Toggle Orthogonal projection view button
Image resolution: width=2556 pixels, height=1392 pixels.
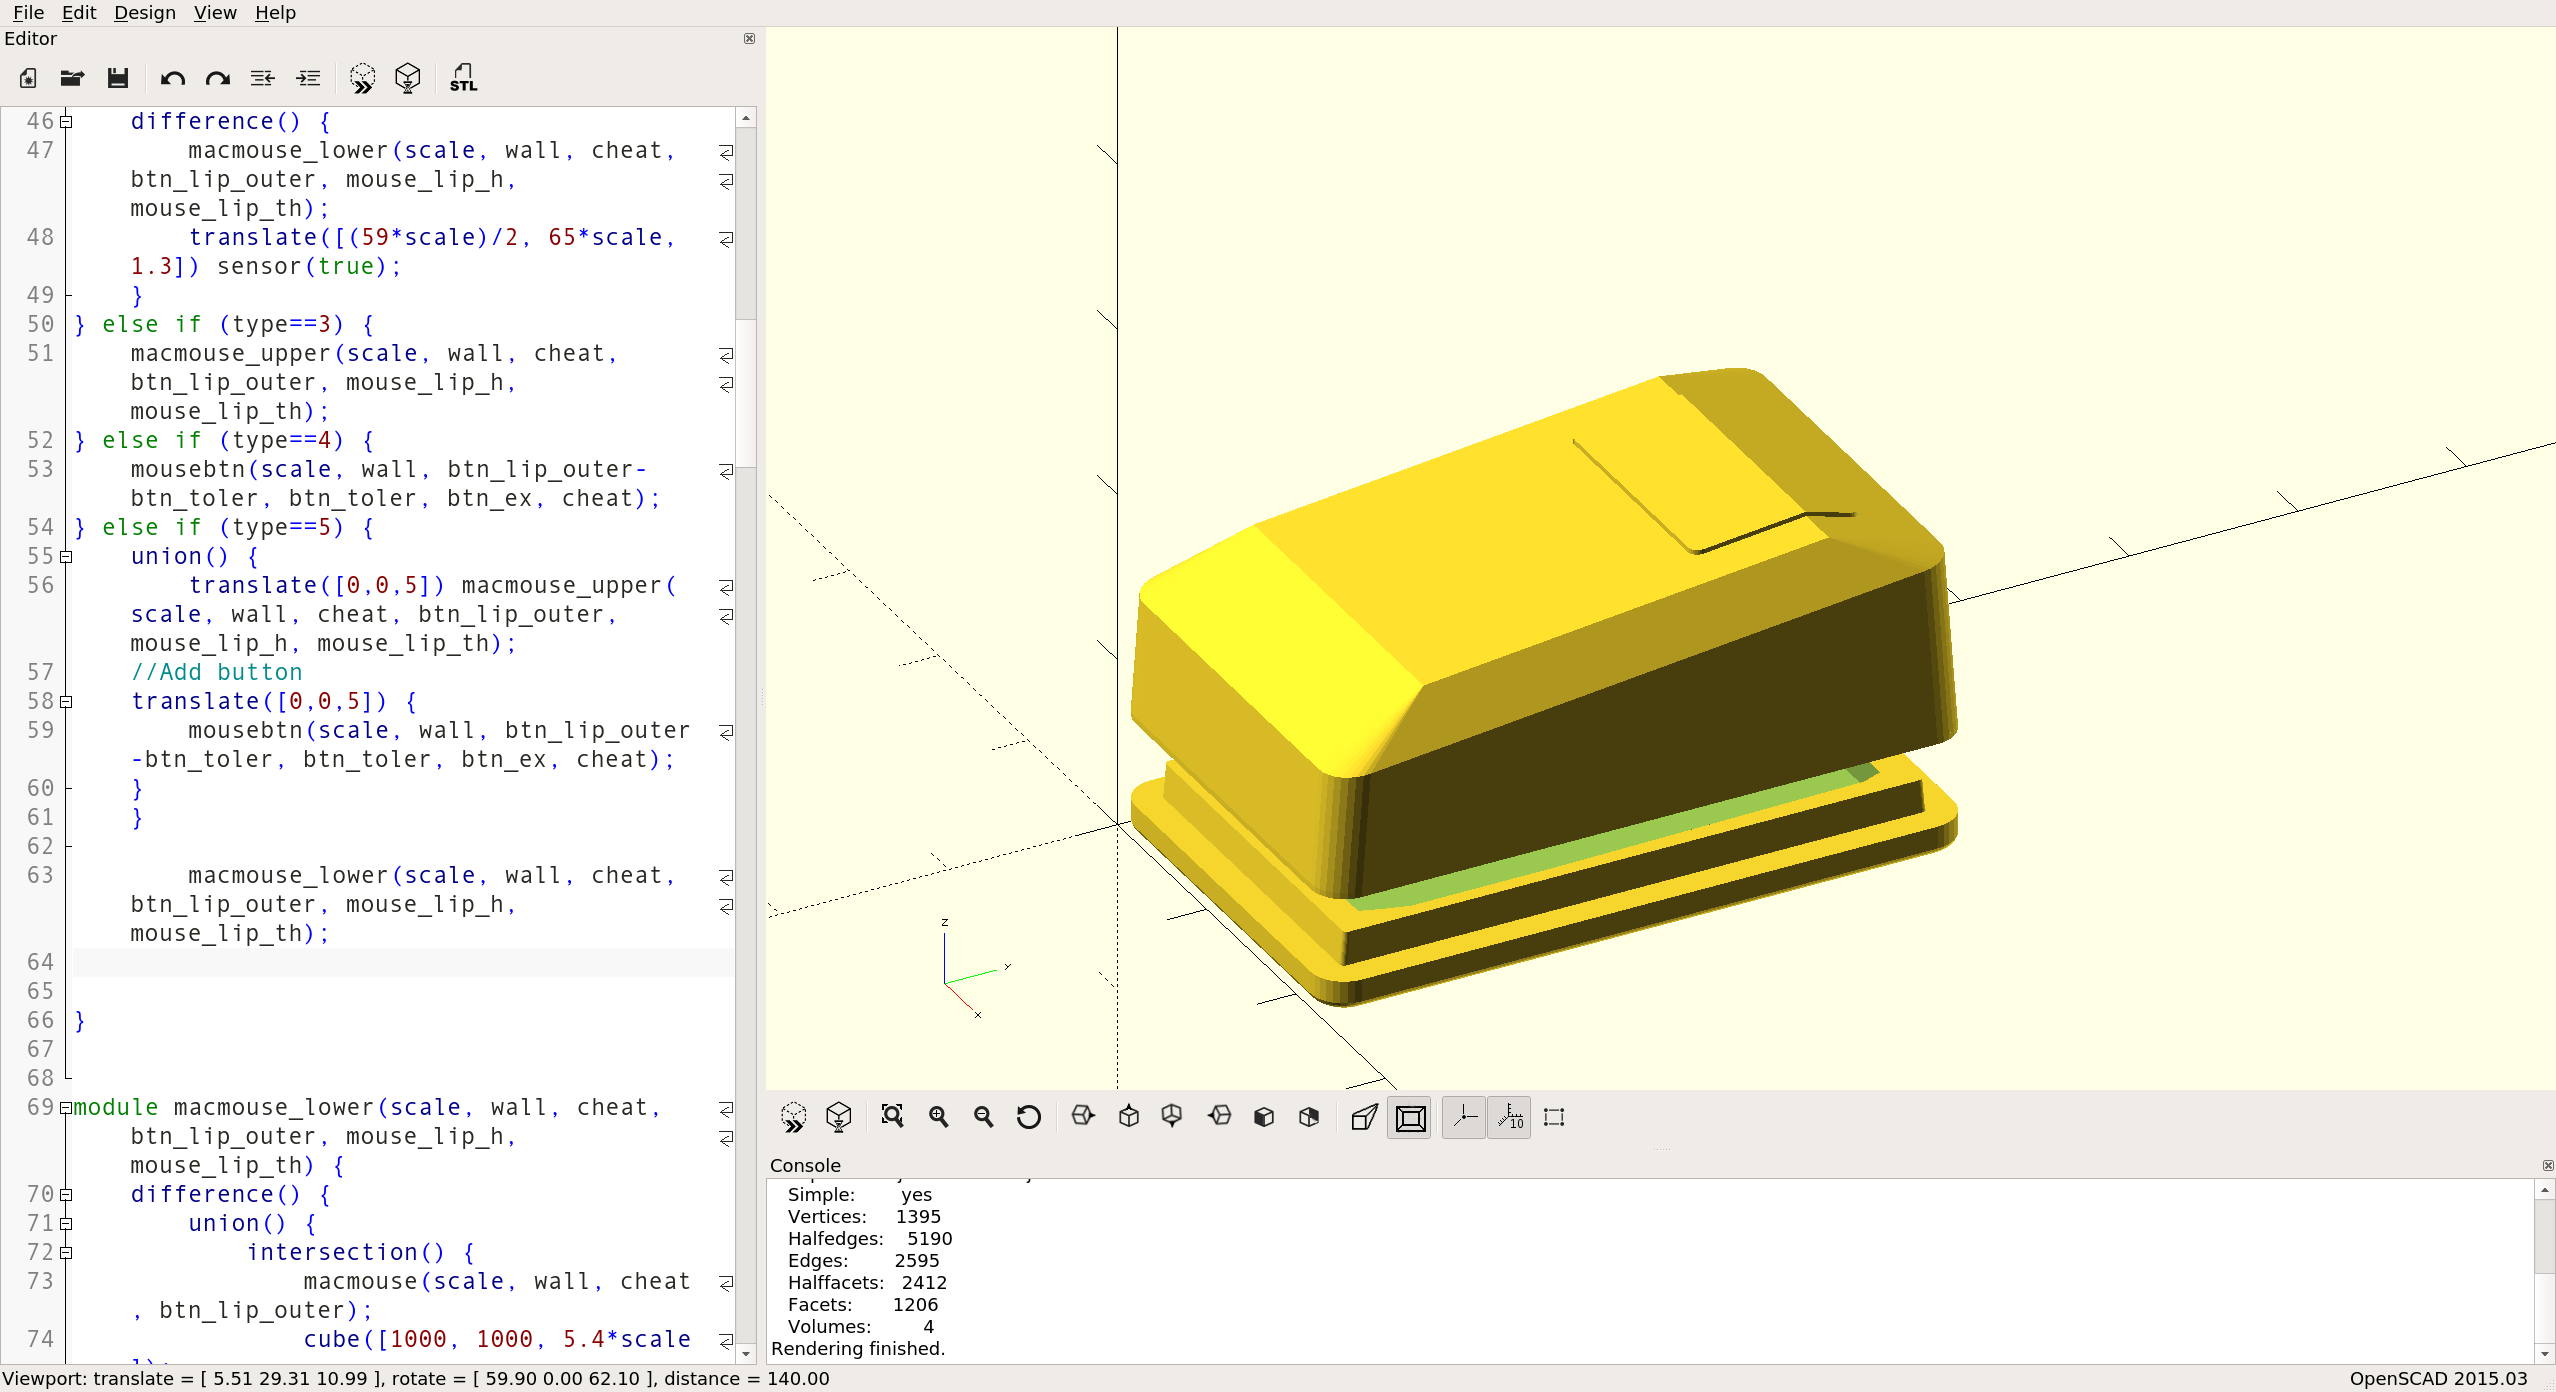point(1410,1117)
